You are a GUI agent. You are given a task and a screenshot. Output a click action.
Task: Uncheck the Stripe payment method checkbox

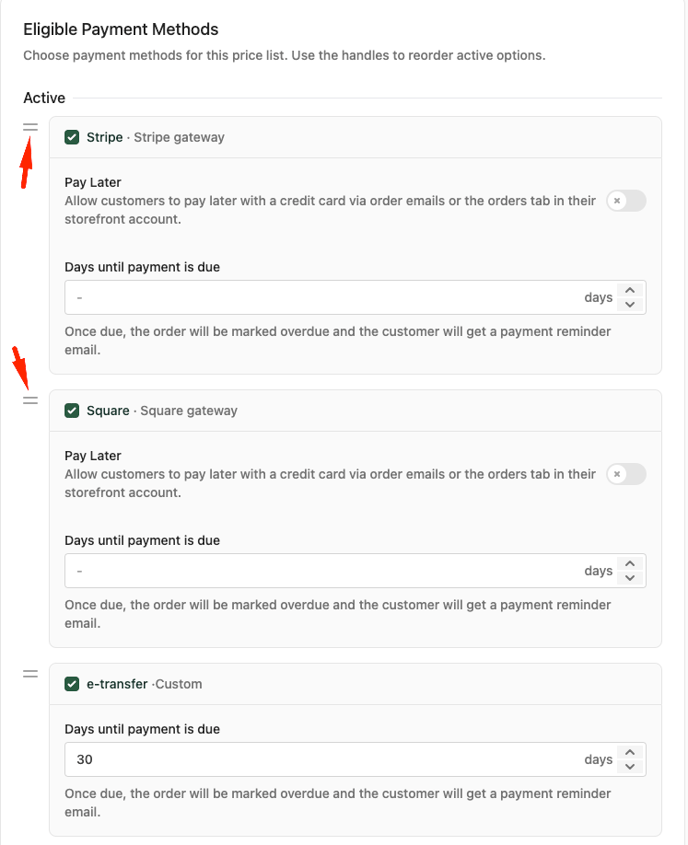tap(72, 137)
